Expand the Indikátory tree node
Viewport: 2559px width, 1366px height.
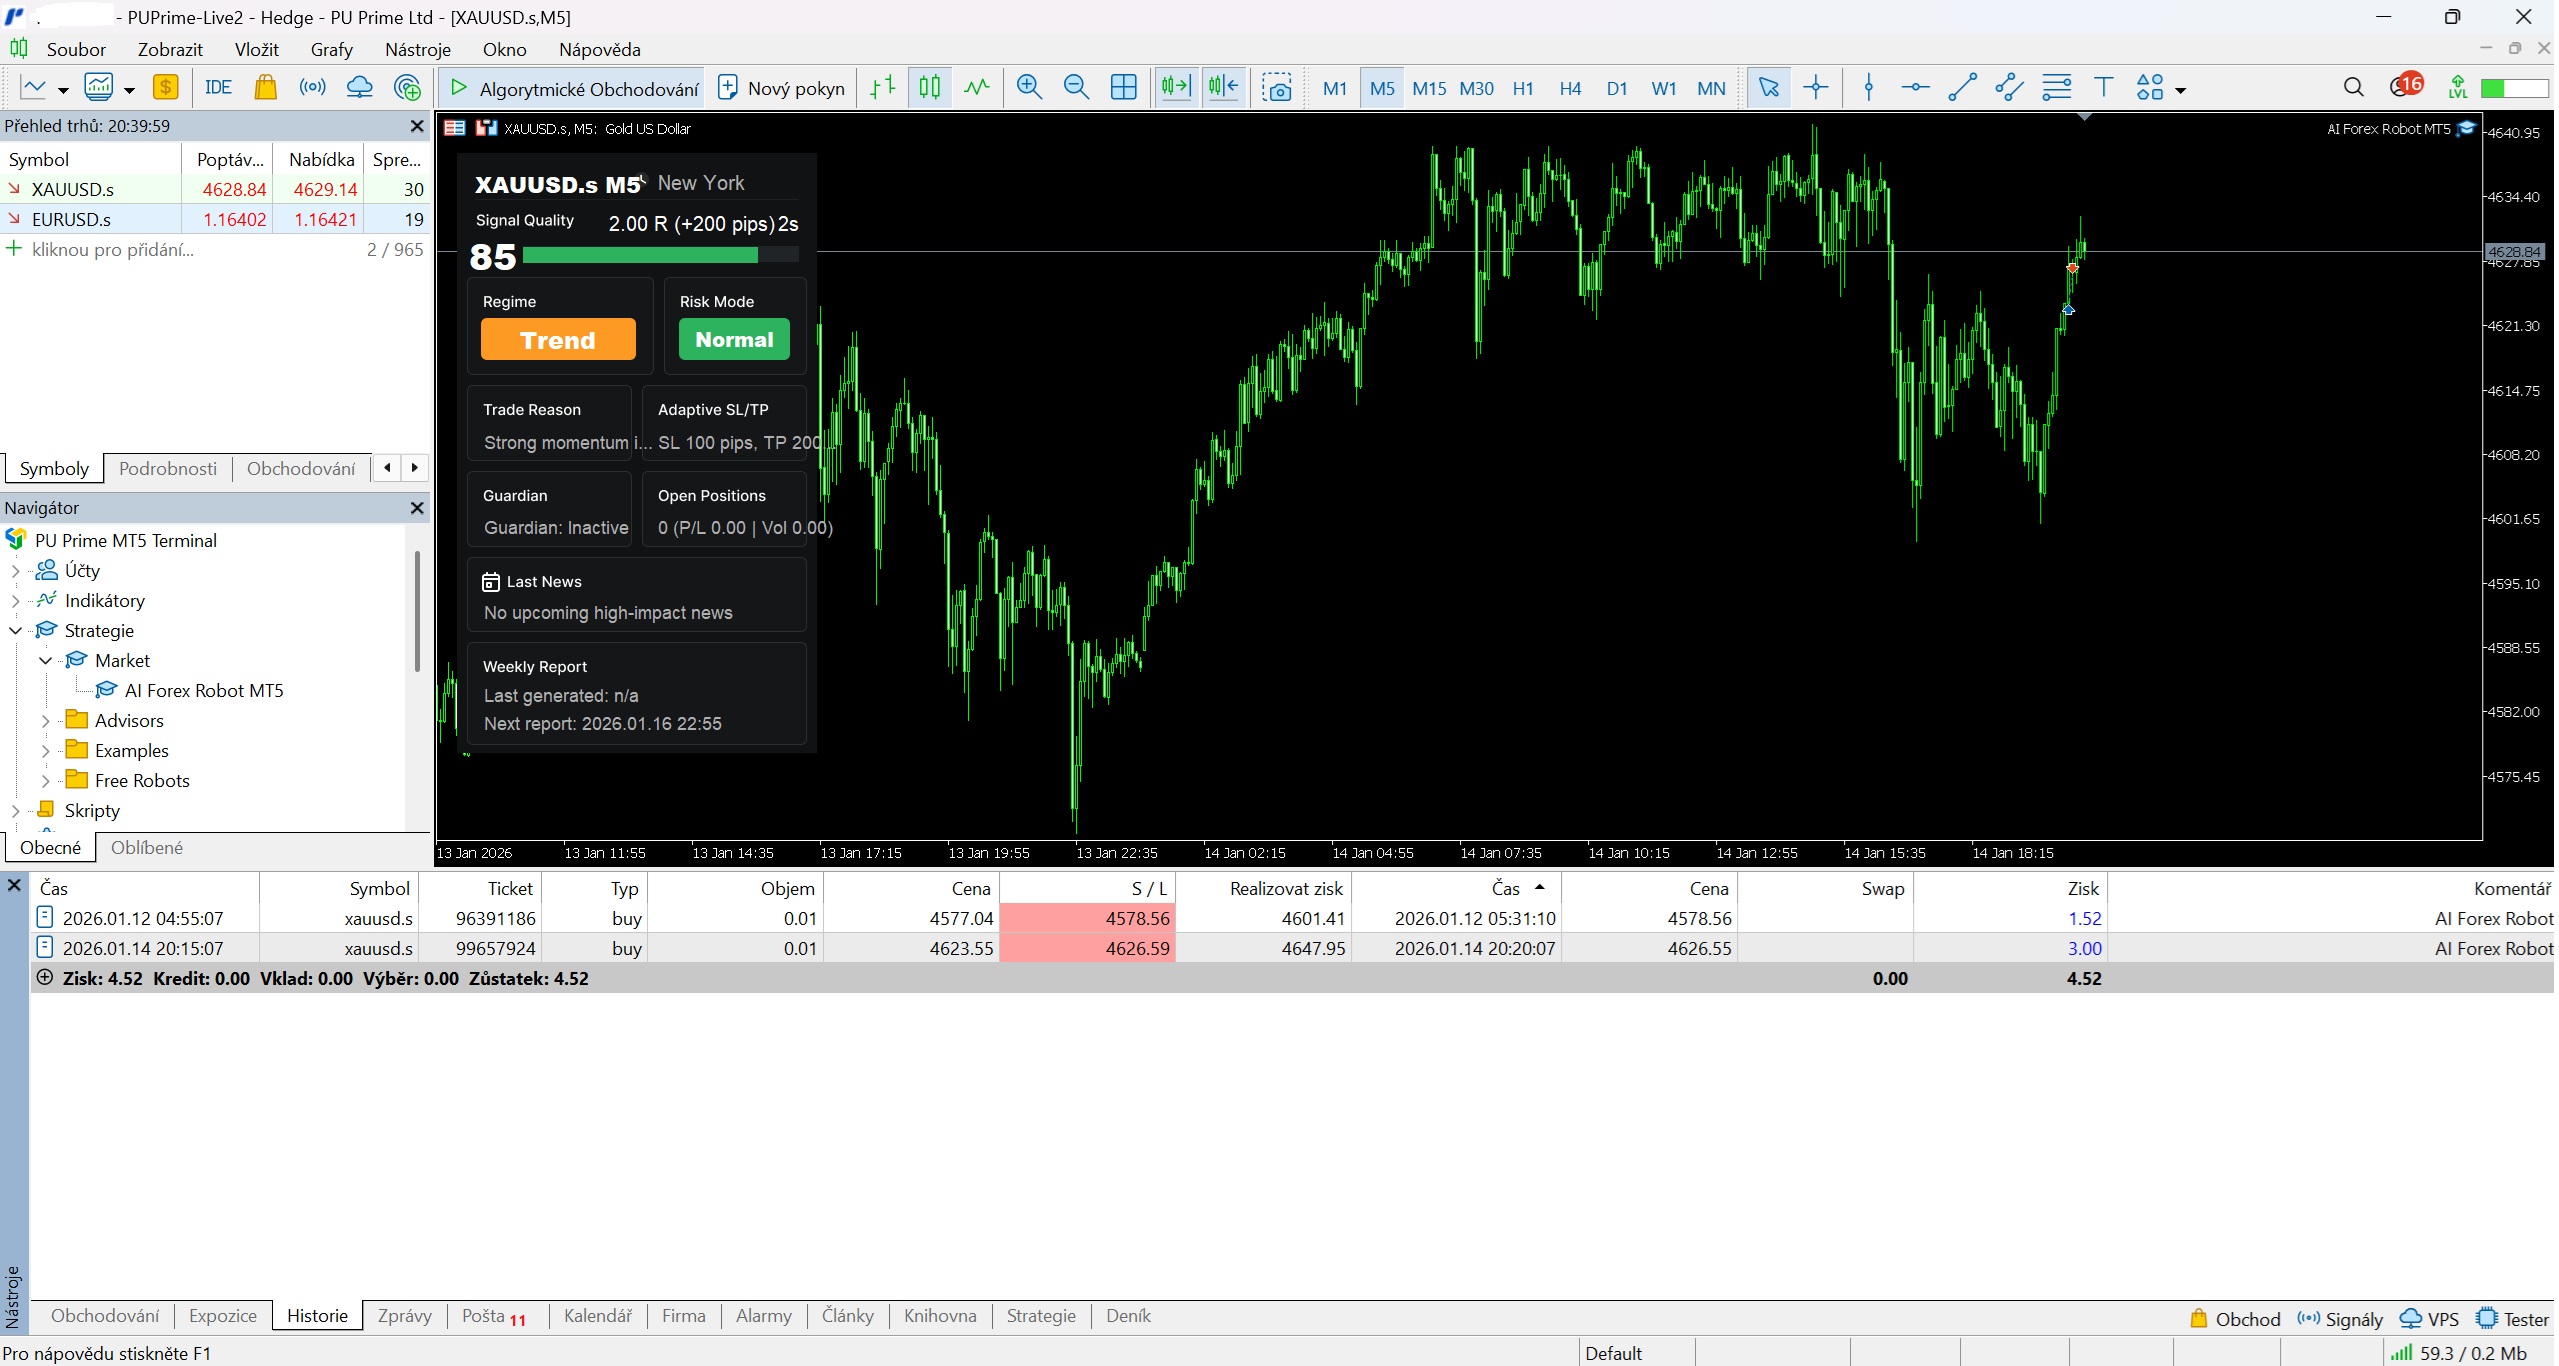[x=15, y=601]
